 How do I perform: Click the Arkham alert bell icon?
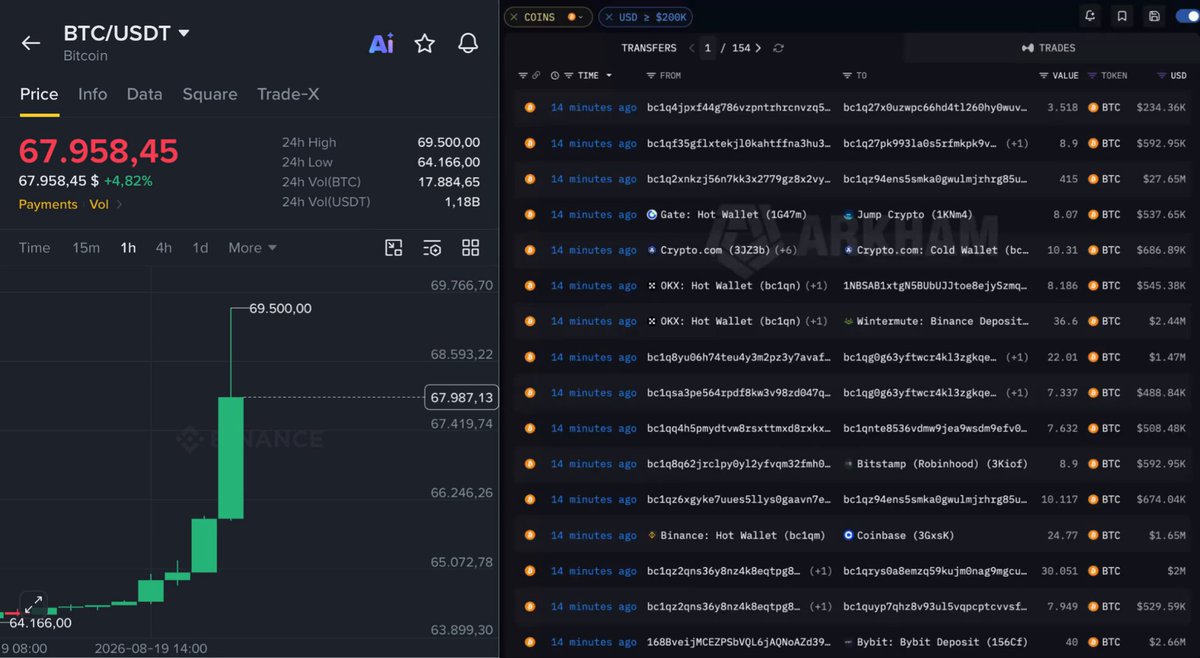[x=1090, y=16]
